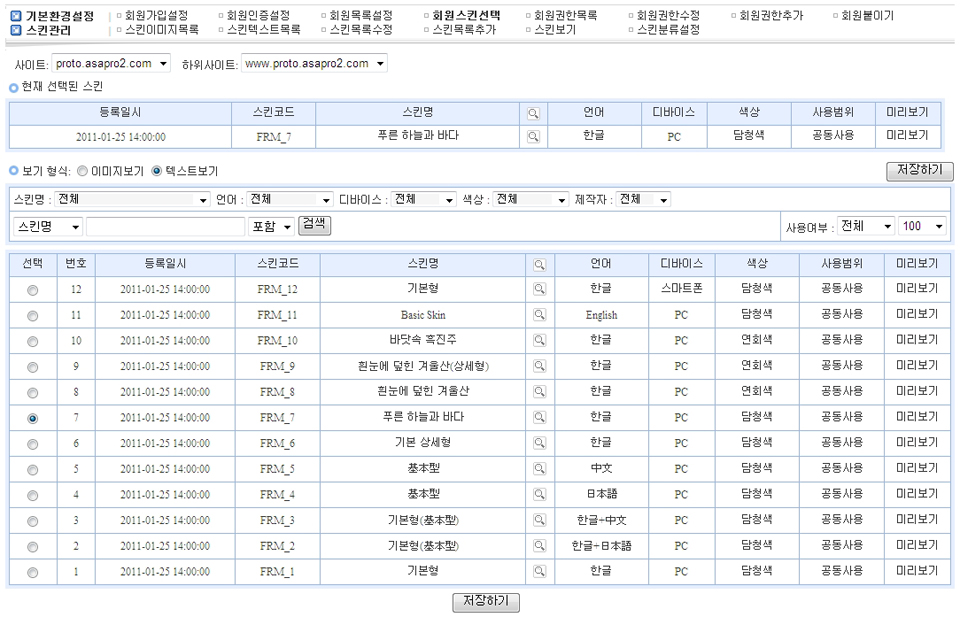Click the bottom 저장하기 button
Viewport: 960px width, 617px height.
point(485,602)
